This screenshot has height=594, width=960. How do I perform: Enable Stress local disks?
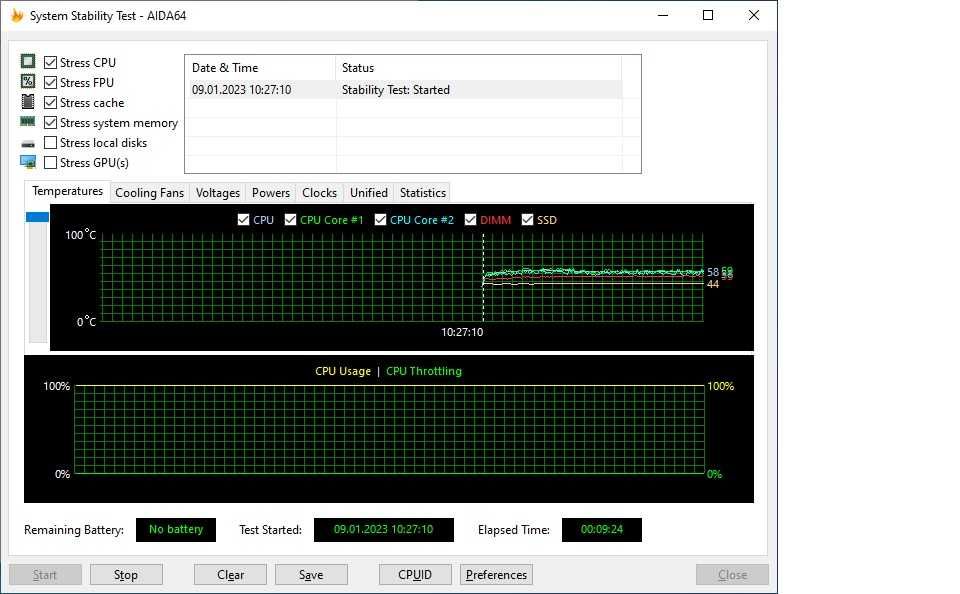pos(50,143)
